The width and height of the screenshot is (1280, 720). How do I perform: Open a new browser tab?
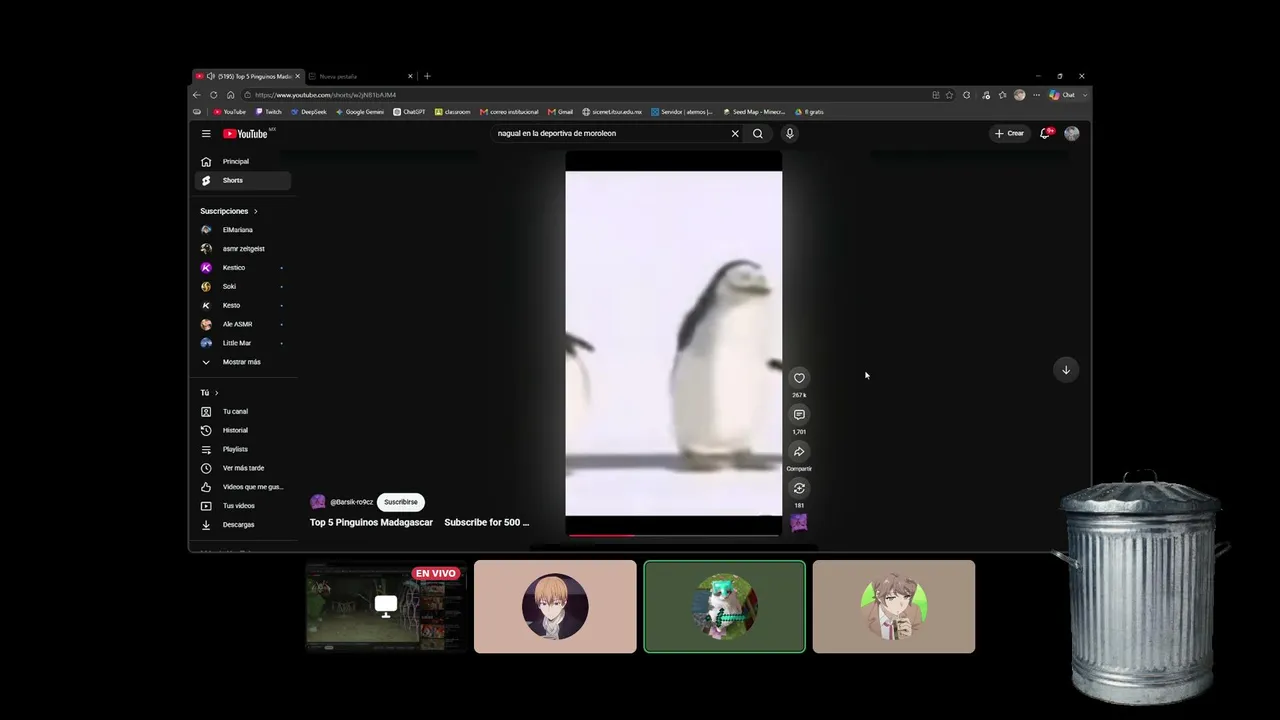pyautogui.click(x=427, y=76)
